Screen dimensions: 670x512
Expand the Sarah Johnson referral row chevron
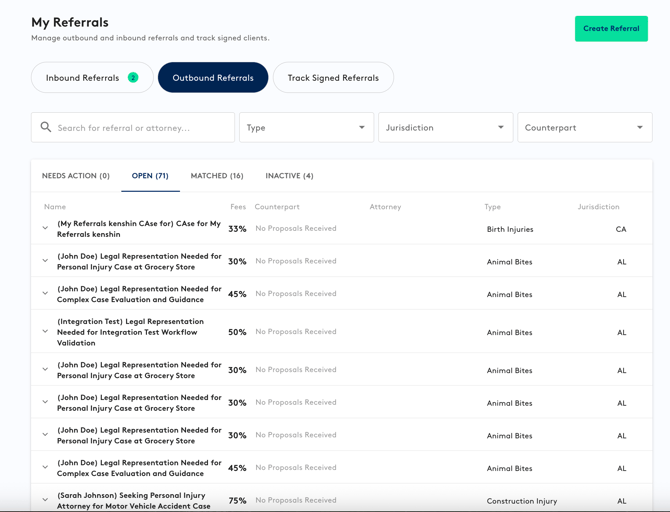[45, 500]
